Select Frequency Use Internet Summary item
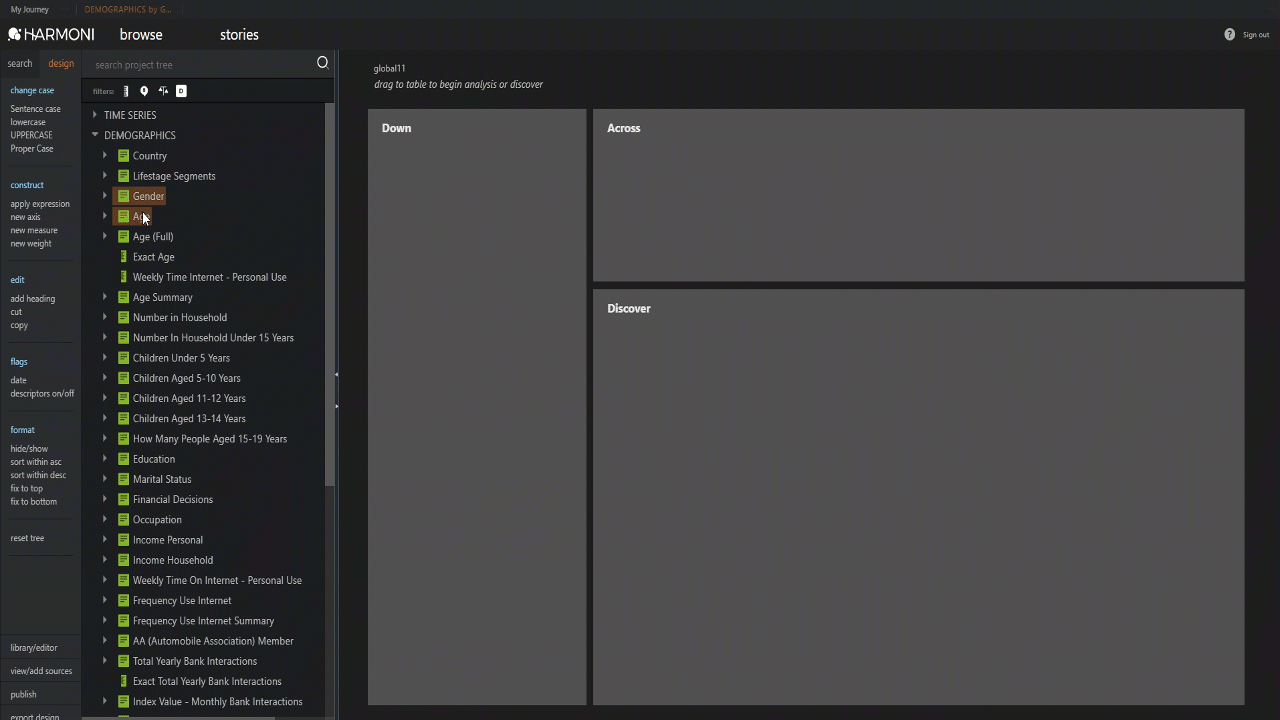This screenshot has height=720, width=1280. point(203,621)
